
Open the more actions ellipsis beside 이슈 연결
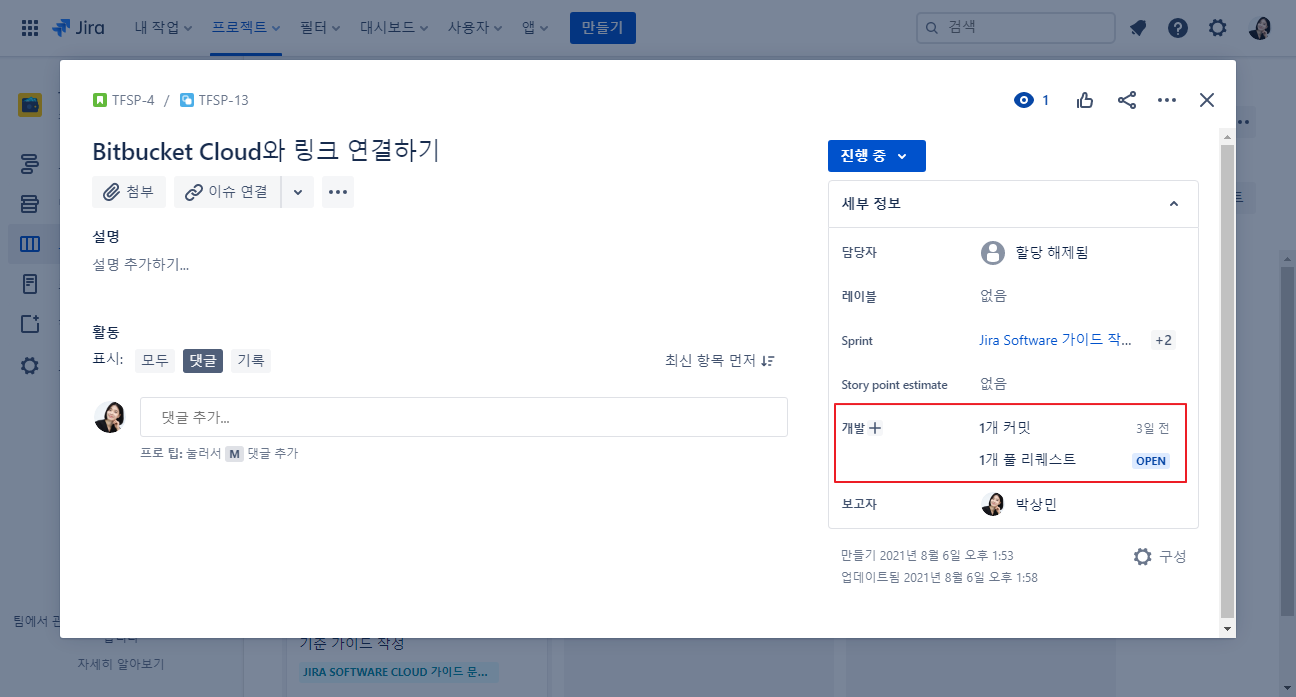(x=338, y=192)
